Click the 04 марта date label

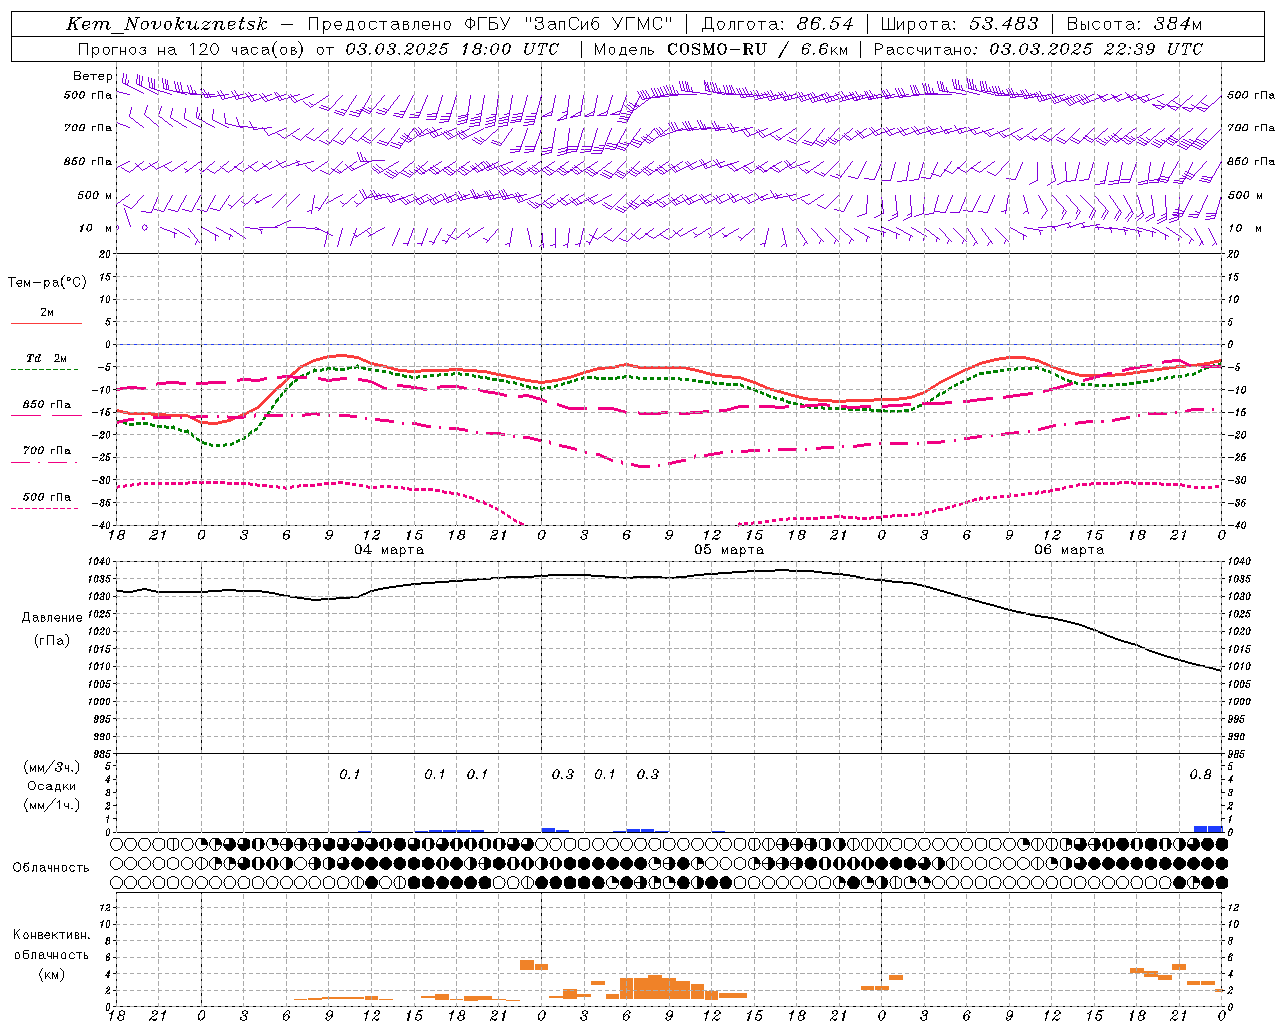tap(389, 550)
